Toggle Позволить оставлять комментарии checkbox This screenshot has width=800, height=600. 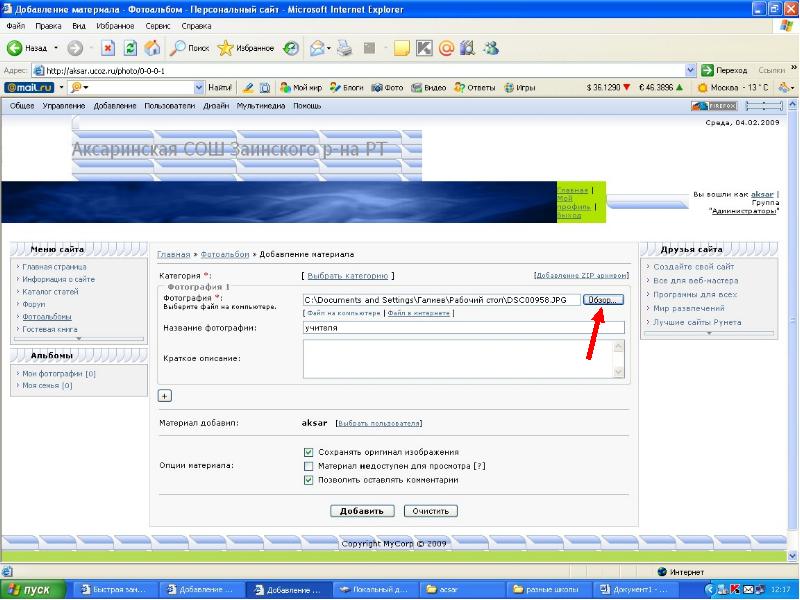308,480
